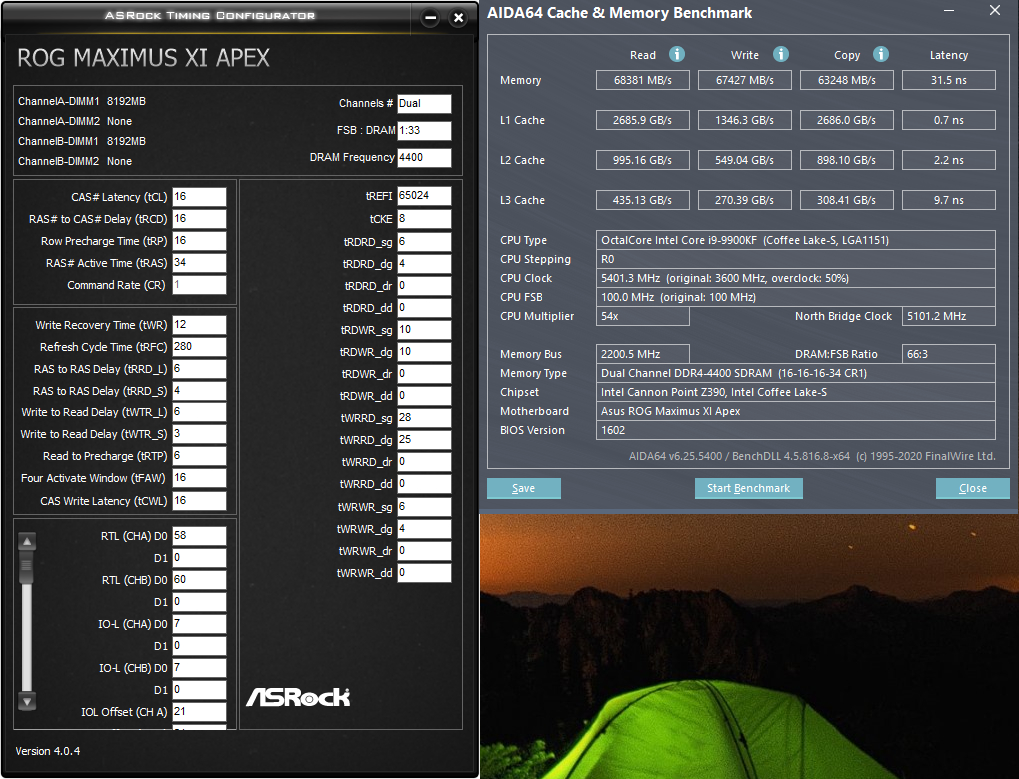Select the tREFI field
1019x779 pixels.
[424, 196]
